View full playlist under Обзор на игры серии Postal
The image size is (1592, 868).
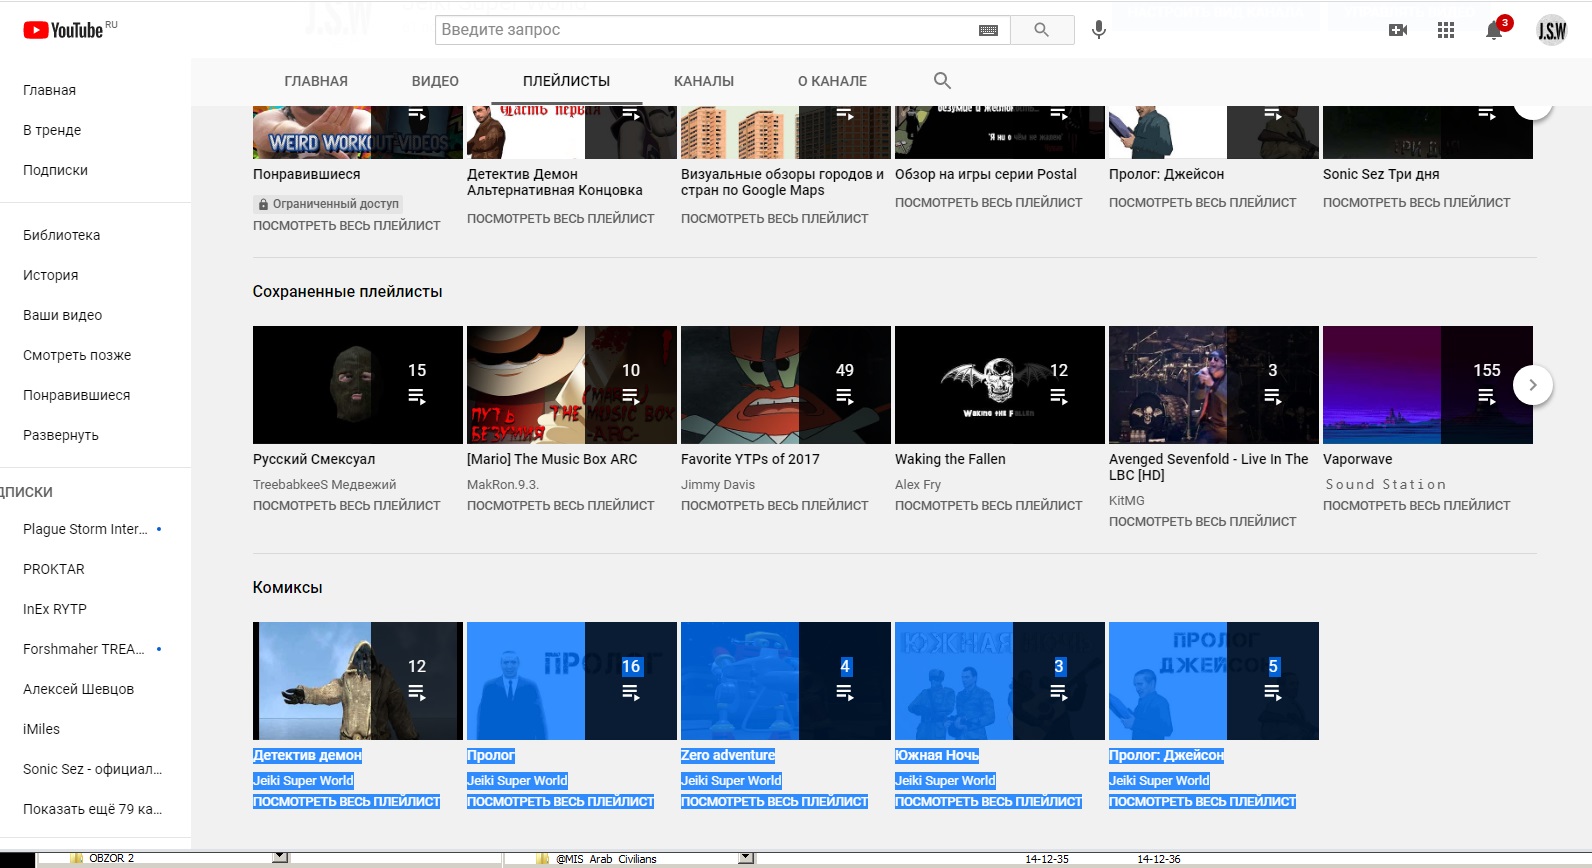(988, 203)
